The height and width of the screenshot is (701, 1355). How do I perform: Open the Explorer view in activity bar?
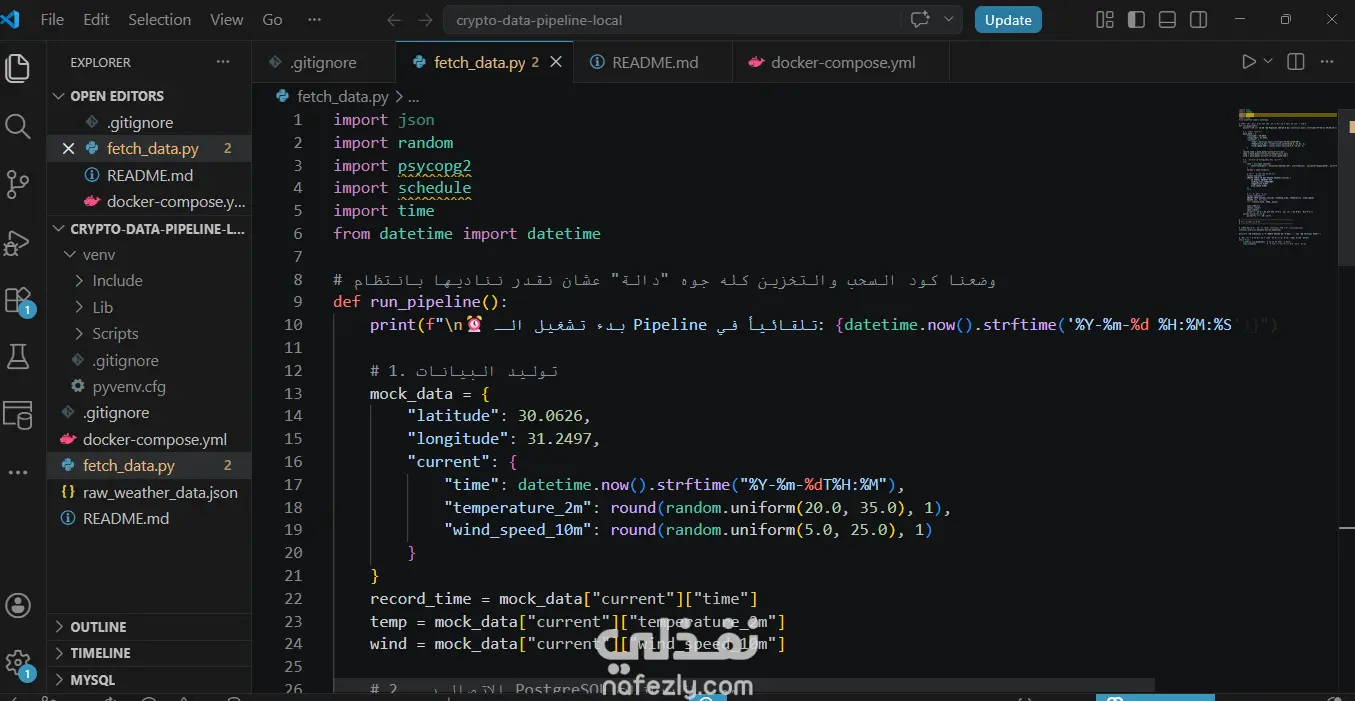[x=18, y=69]
